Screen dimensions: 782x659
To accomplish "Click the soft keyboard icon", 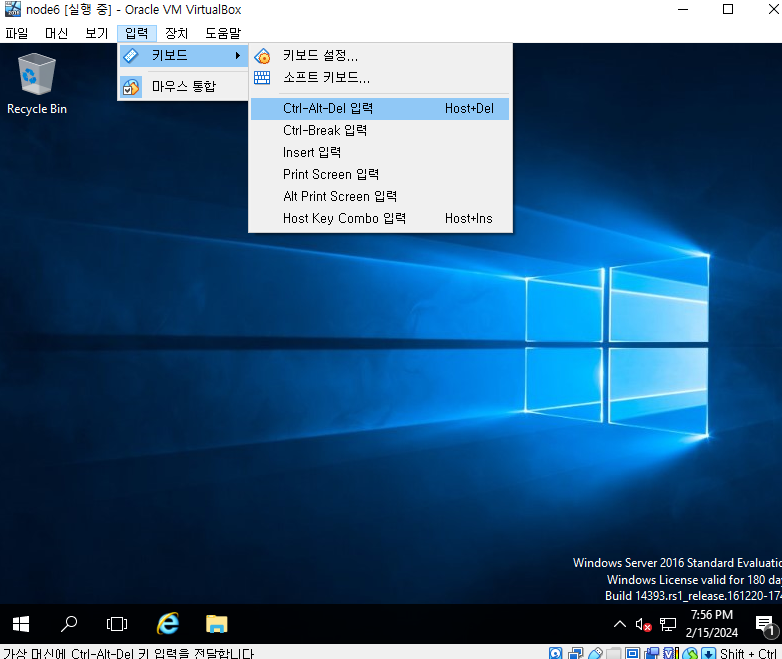I will click(262, 77).
